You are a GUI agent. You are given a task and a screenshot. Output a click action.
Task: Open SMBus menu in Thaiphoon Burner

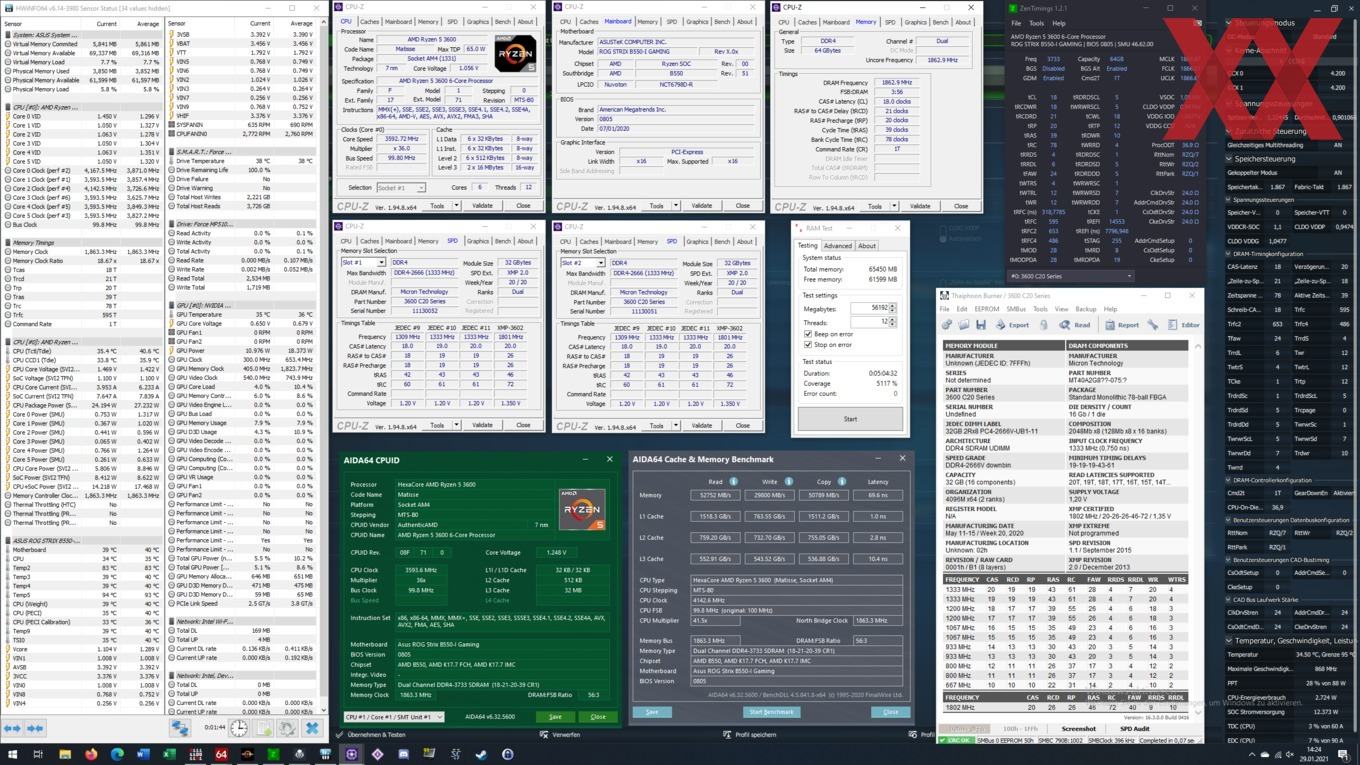pos(1016,309)
